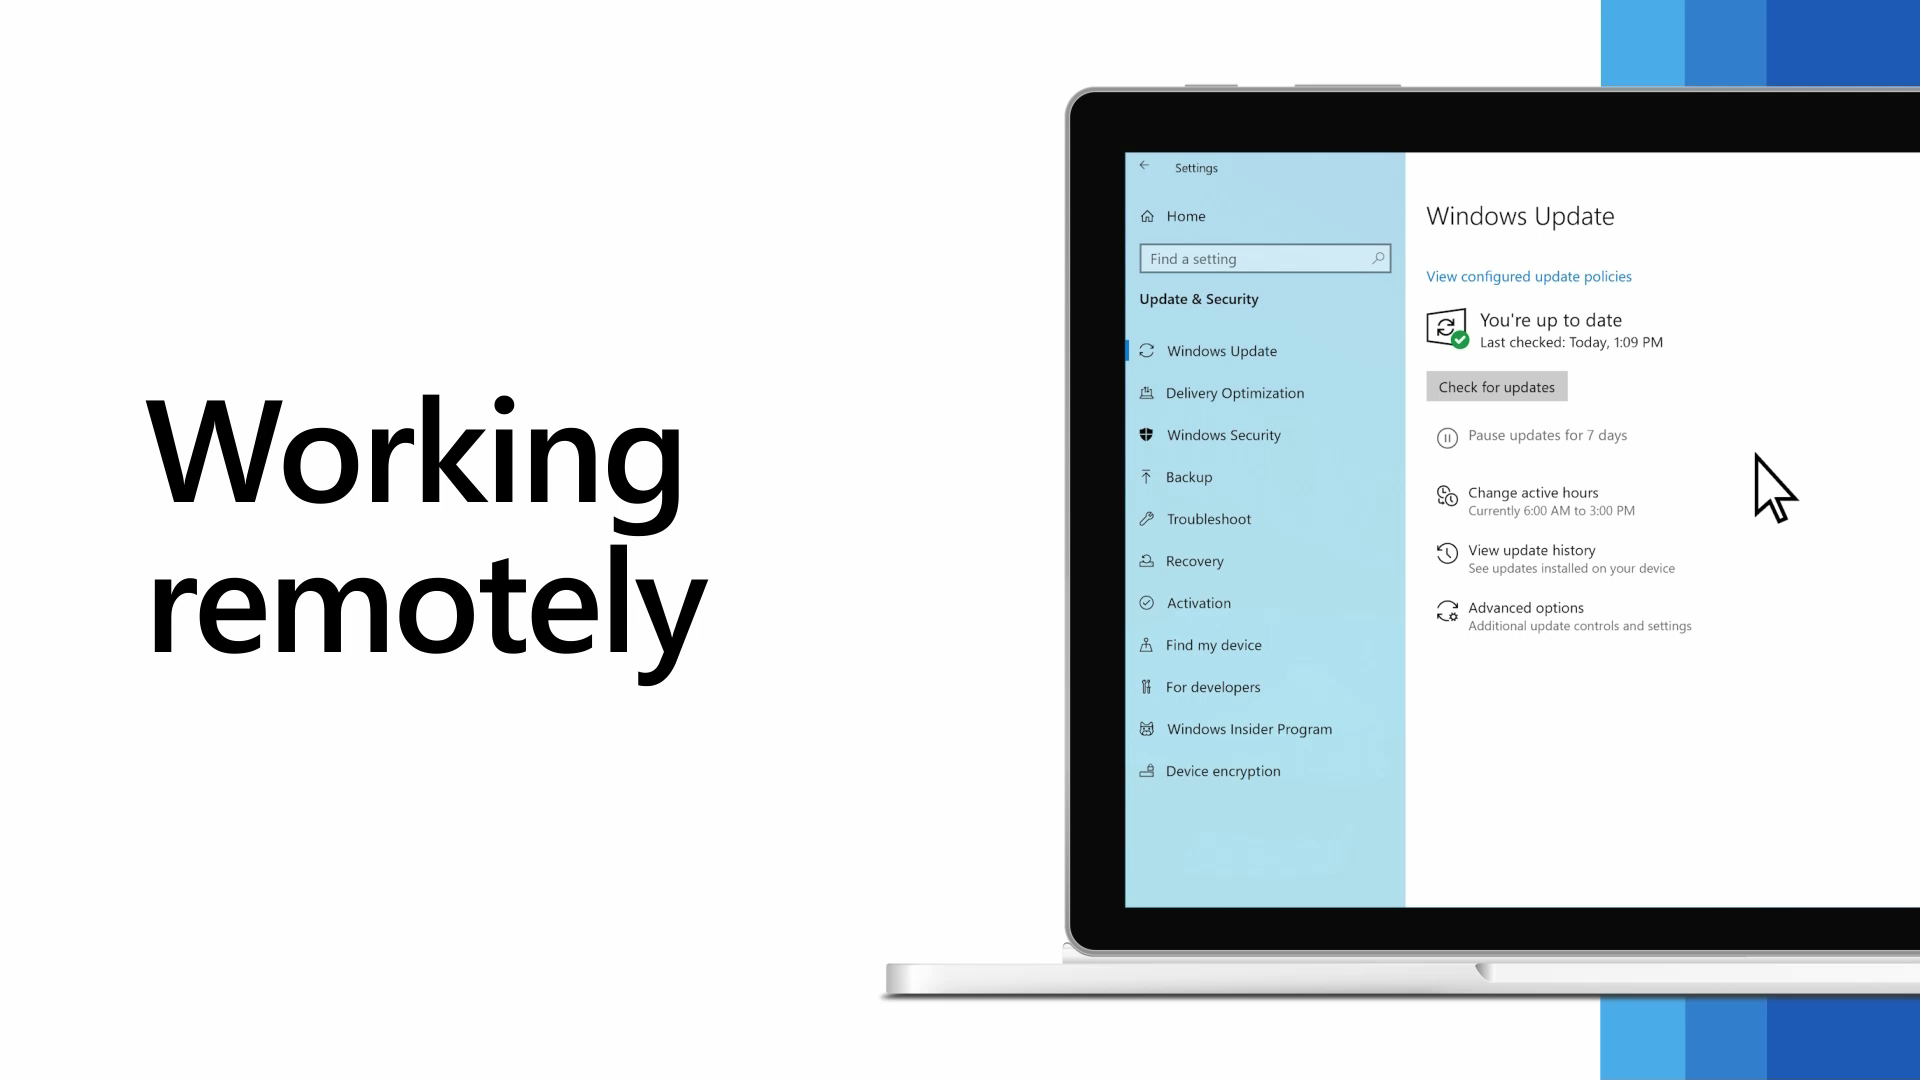The image size is (1920, 1080).
Task: Enable Windows Insider Program toggle
Action: pyautogui.click(x=1247, y=728)
